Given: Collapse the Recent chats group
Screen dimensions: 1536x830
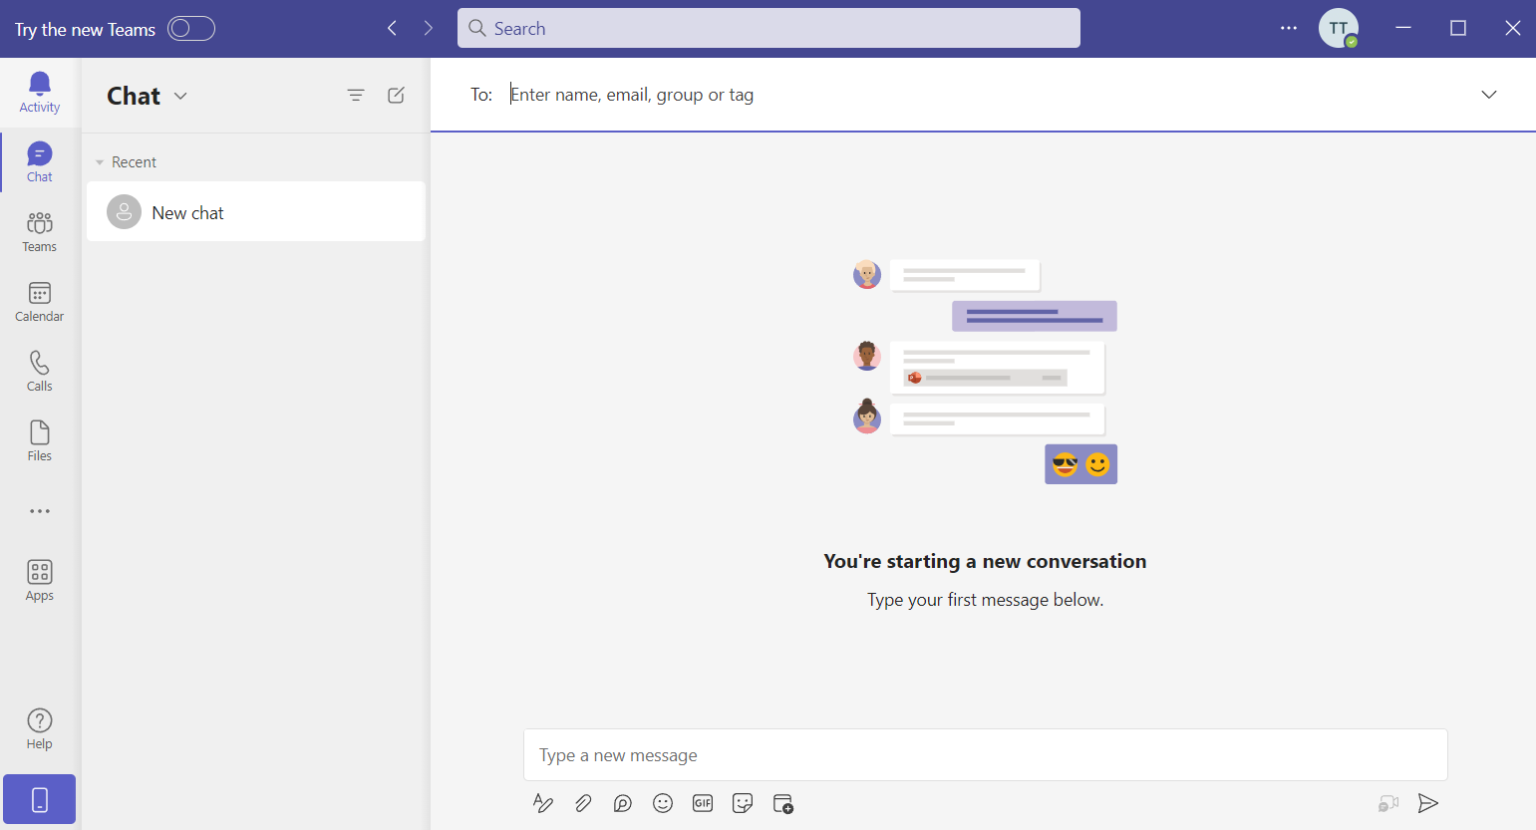Looking at the screenshot, I should click(x=126, y=162).
